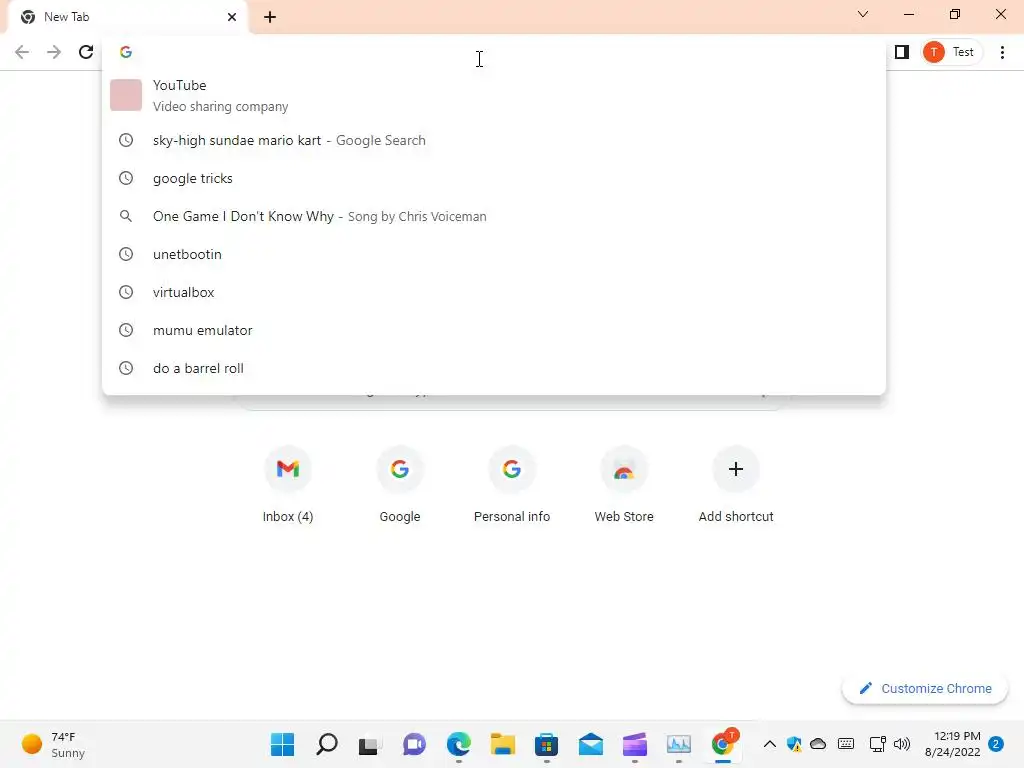Expand hidden system tray icons chevron
The width and height of the screenshot is (1024, 768).
[770, 744]
